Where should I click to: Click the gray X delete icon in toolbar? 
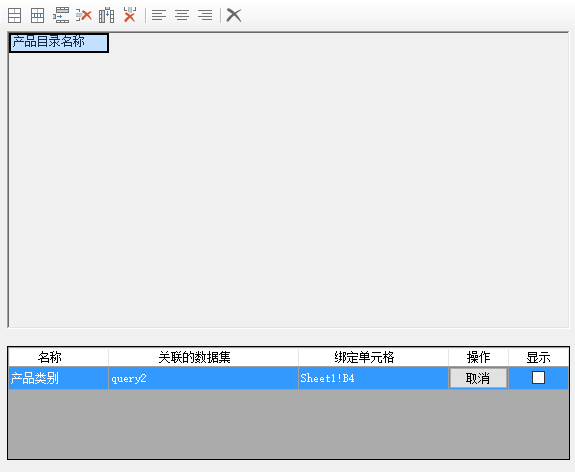point(234,15)
